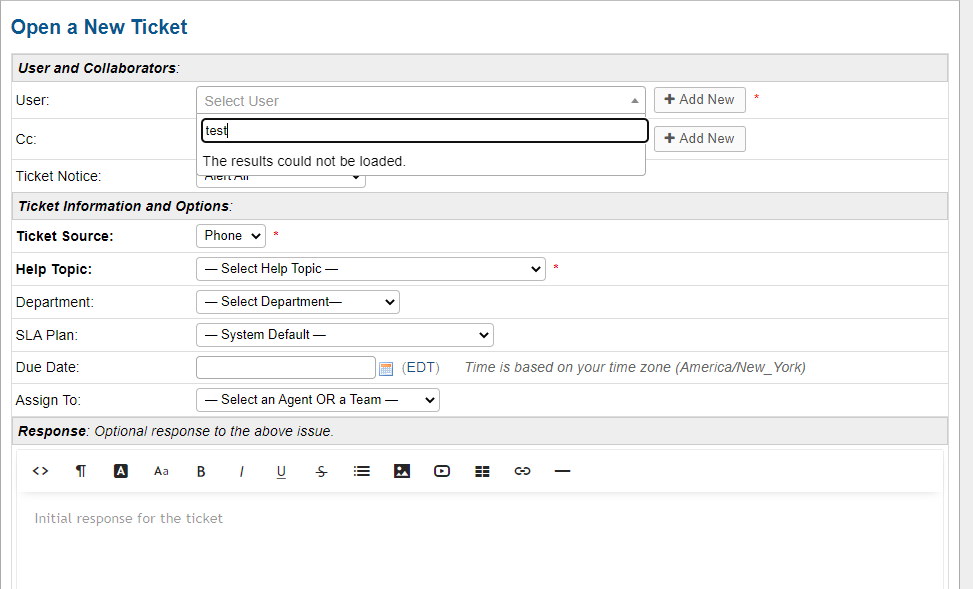Open the font size icon
Viewport: 973px width, 589px height.
(161, 471)
